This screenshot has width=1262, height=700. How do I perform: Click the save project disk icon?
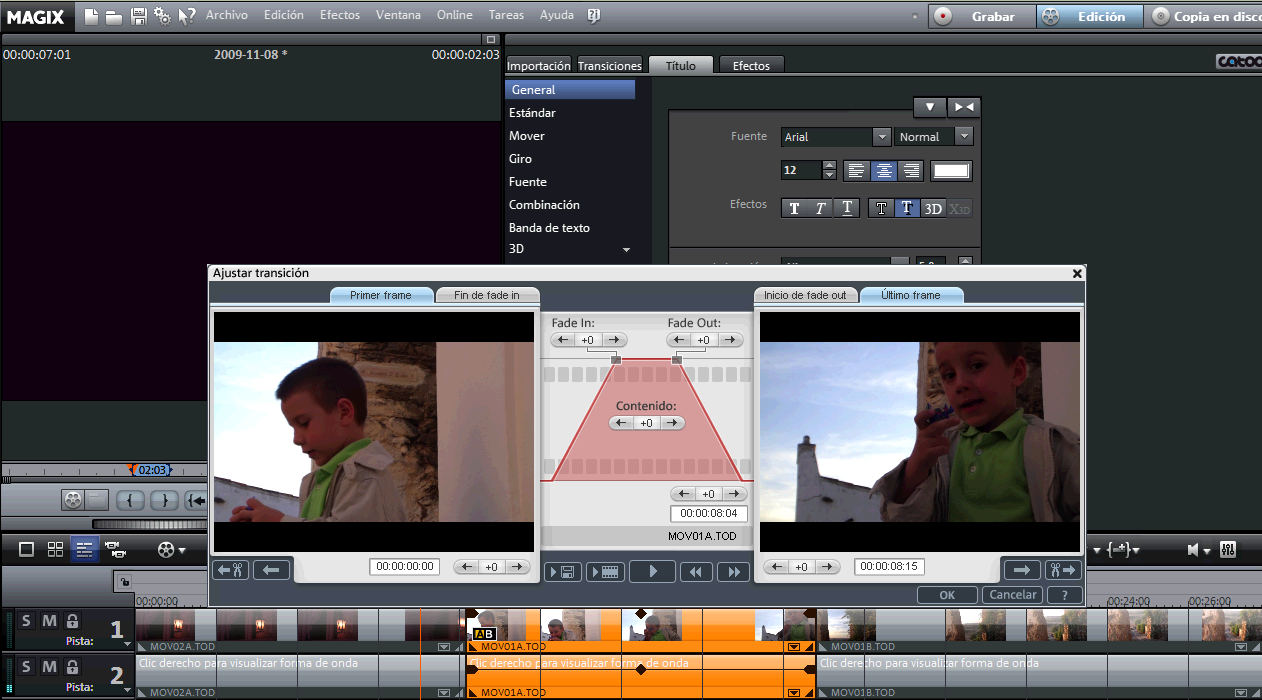click(x=139, y=16)
